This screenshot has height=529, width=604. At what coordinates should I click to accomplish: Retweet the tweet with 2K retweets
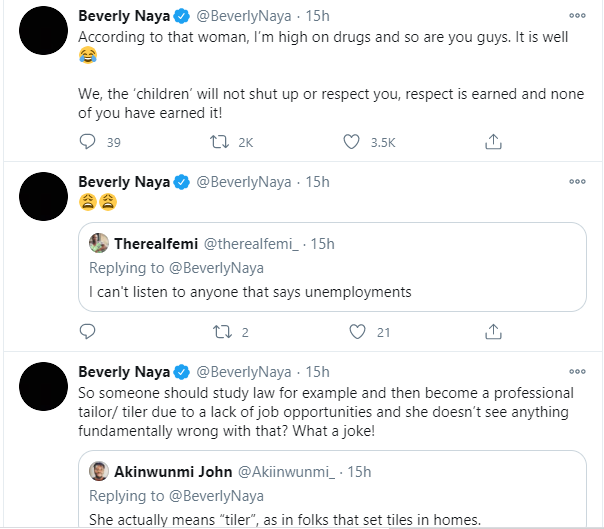tap(219, 142)
